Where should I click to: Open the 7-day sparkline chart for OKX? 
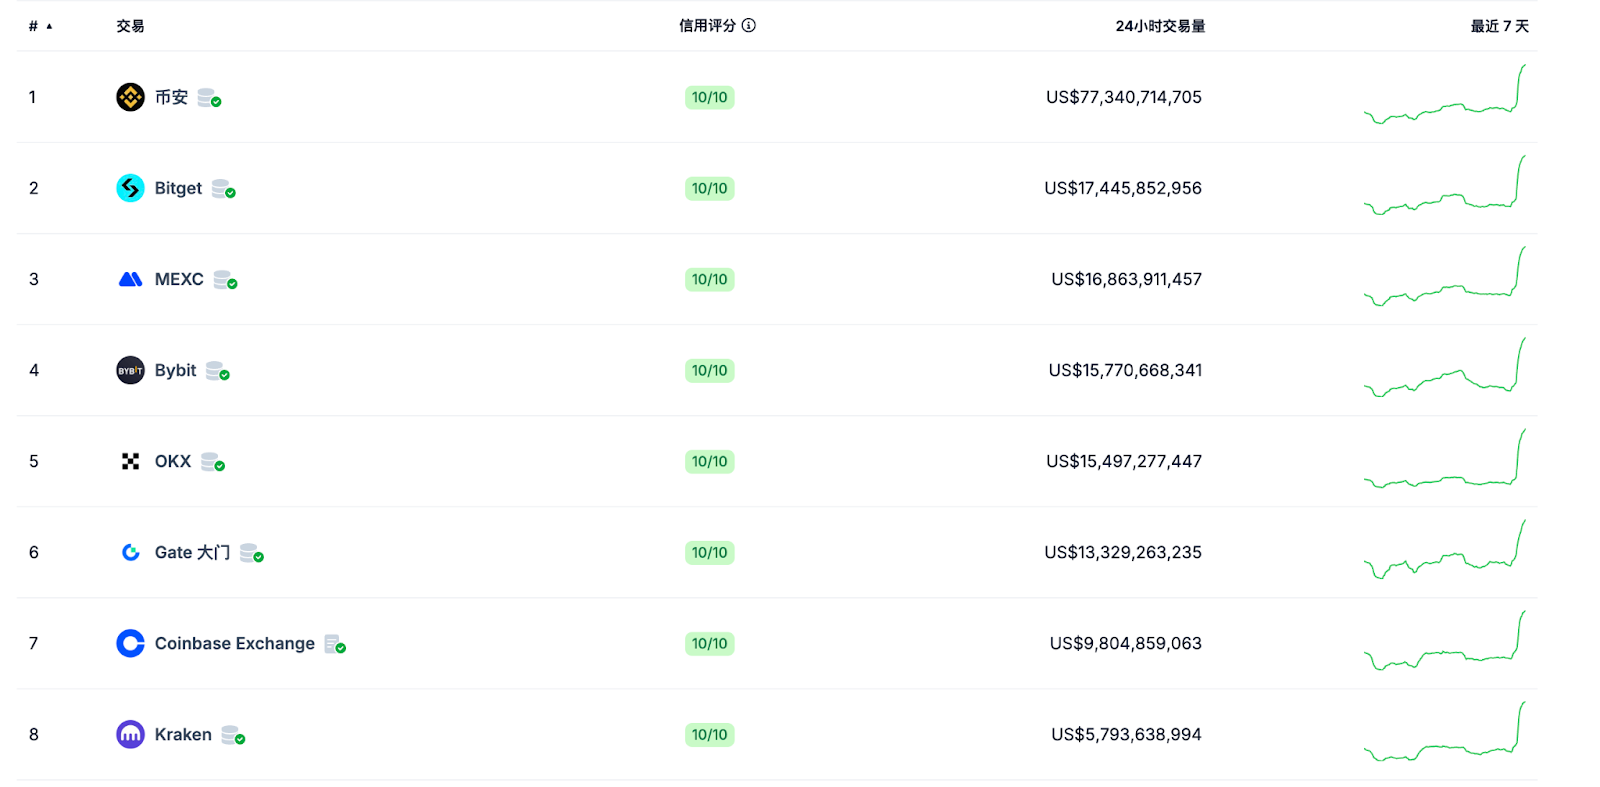1444,461
